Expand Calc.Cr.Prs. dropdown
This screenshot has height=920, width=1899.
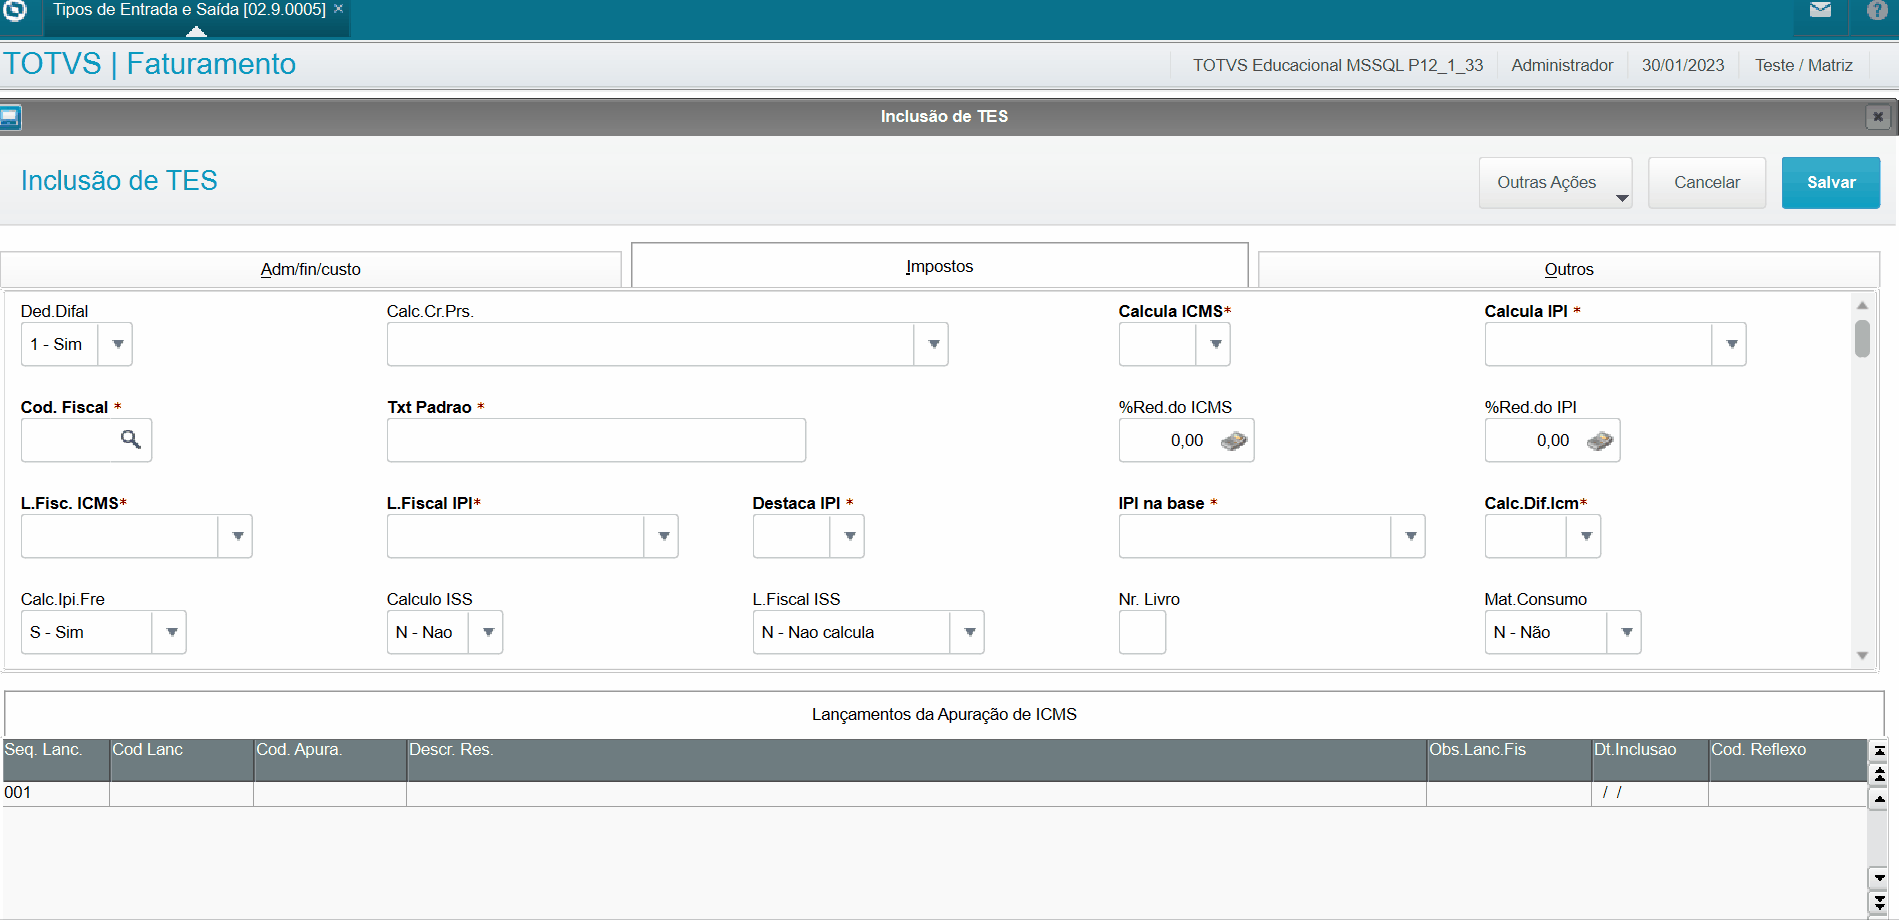coord(933,344)
